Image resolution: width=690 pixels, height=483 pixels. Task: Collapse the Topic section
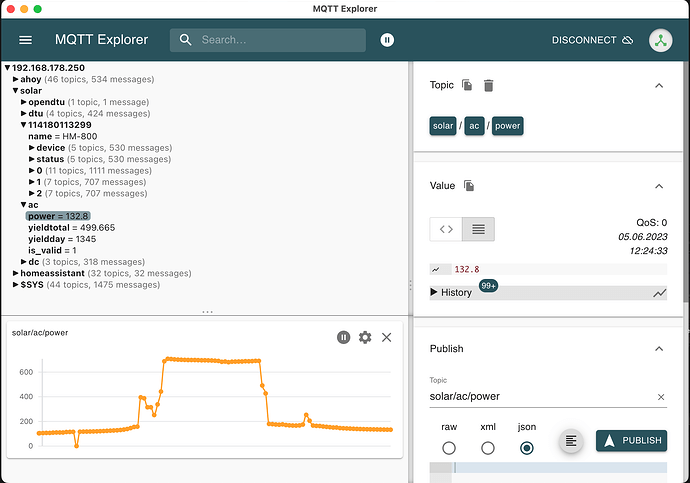tap(659, 85)
